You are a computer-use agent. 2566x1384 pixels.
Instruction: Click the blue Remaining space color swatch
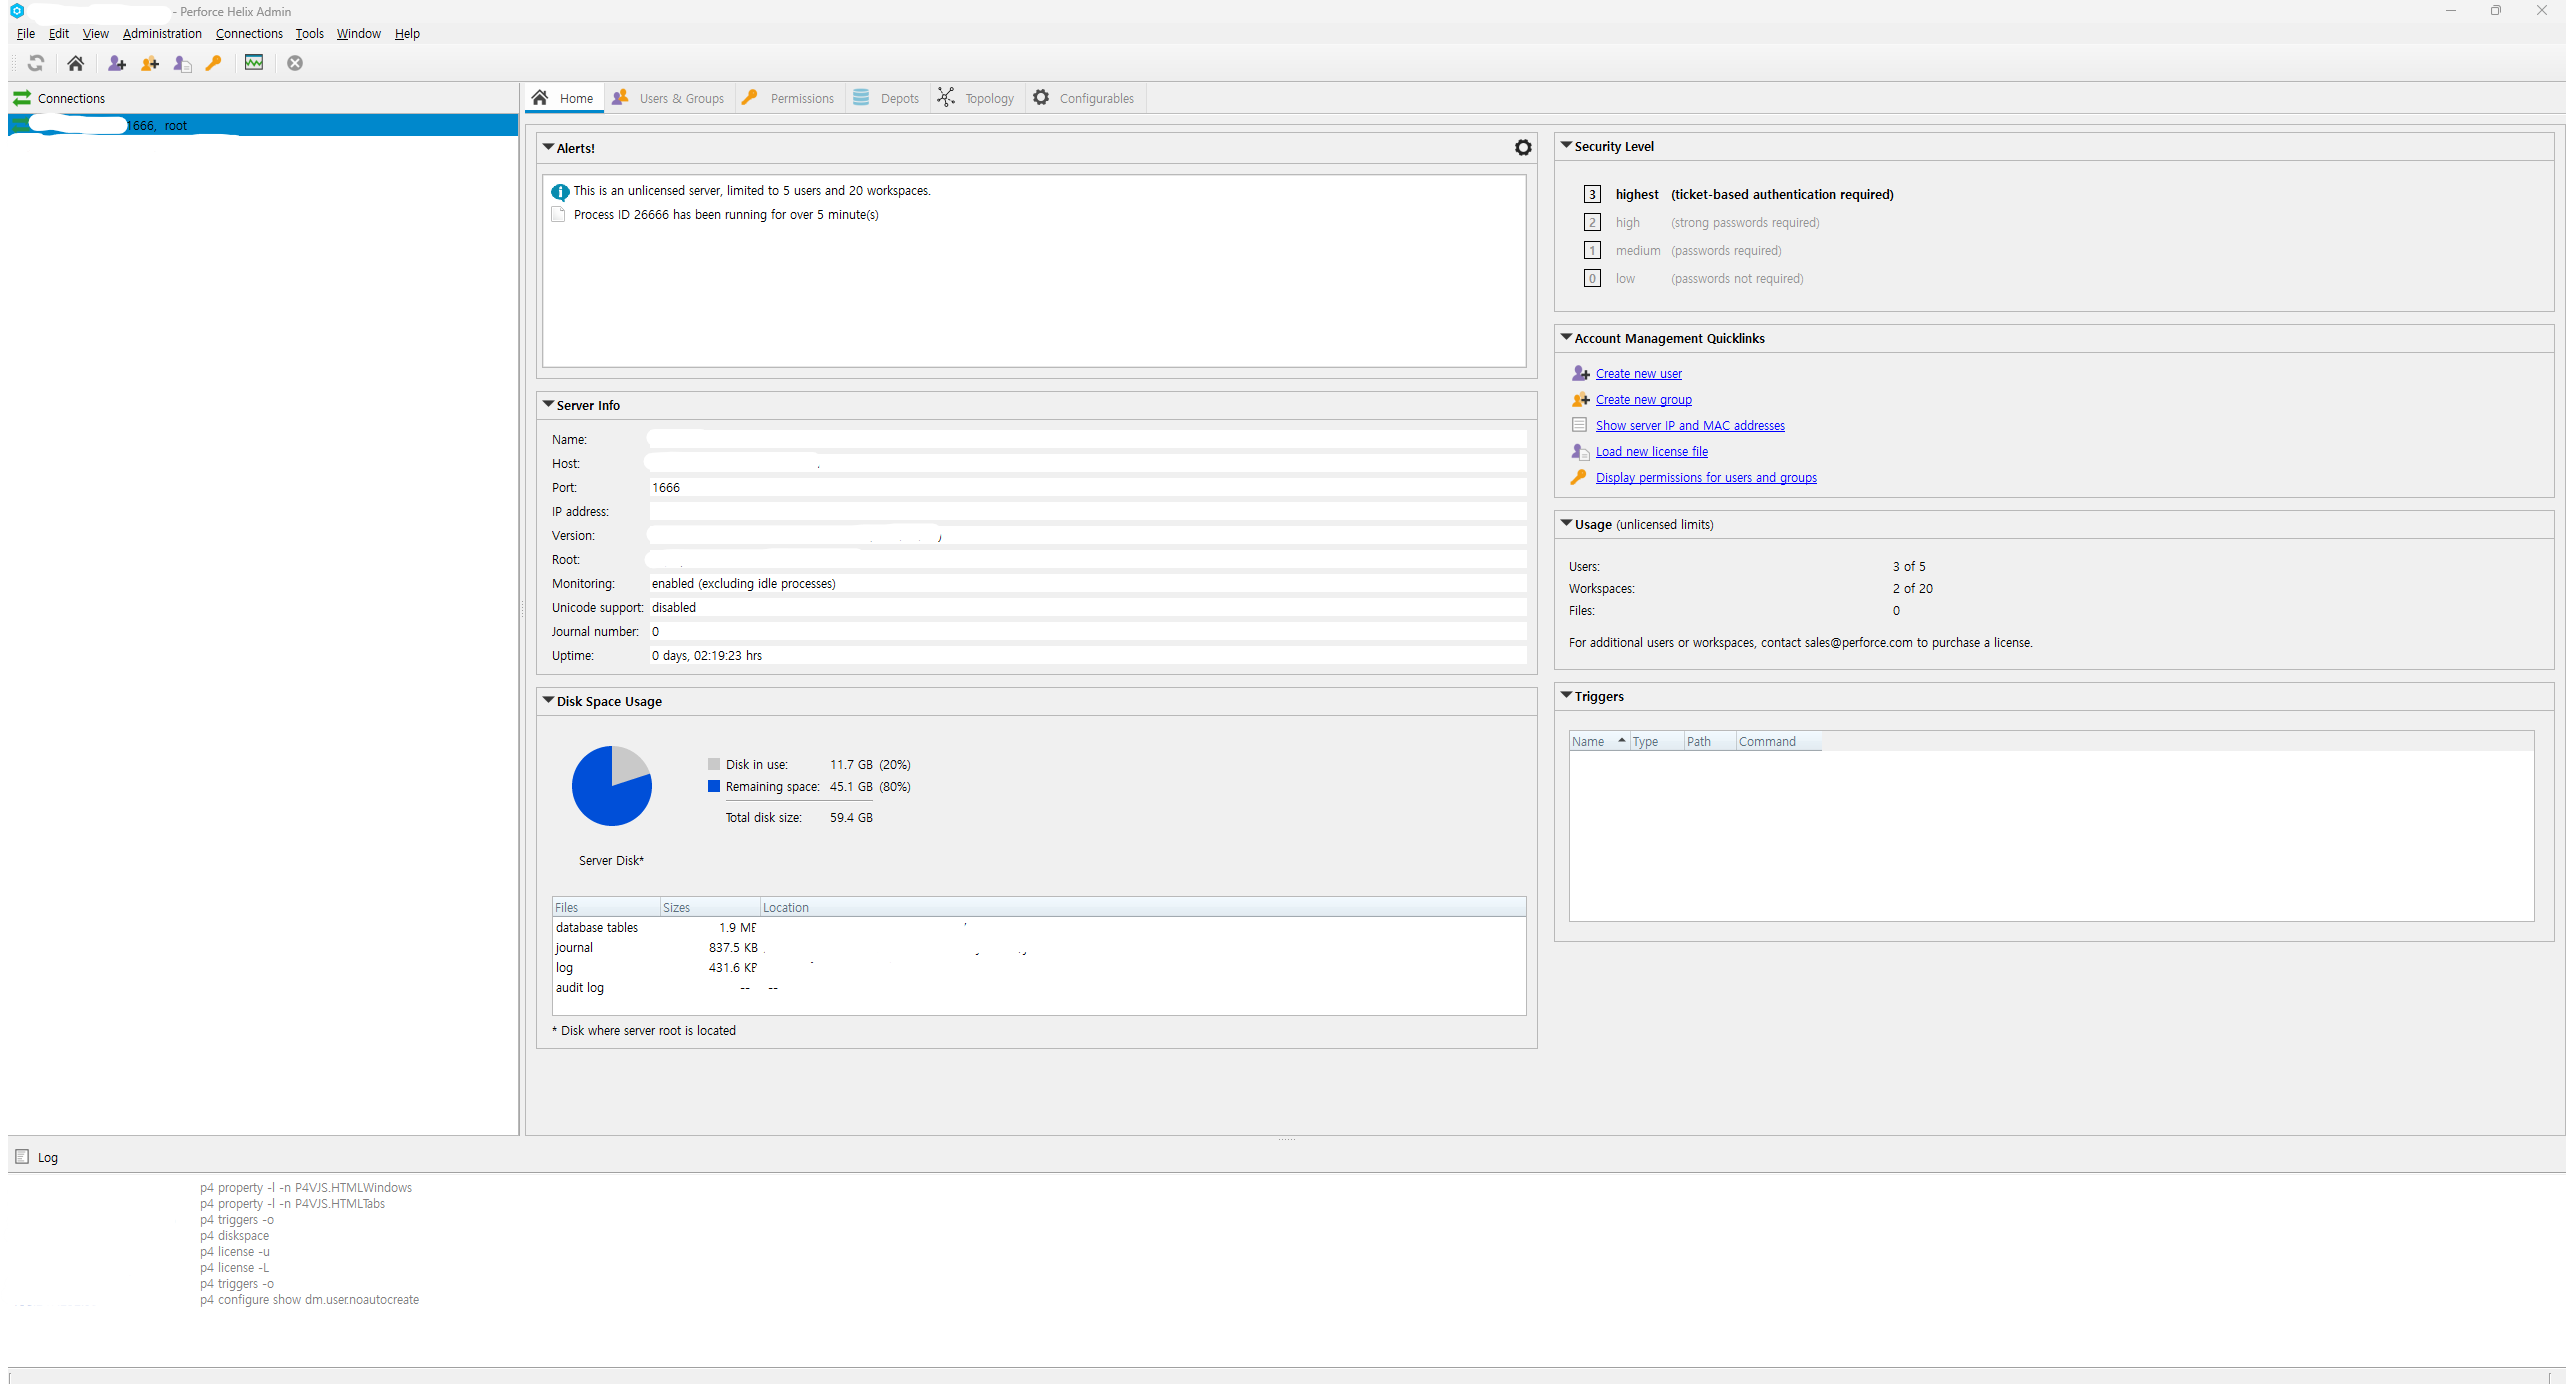click(x=714, y=786)
